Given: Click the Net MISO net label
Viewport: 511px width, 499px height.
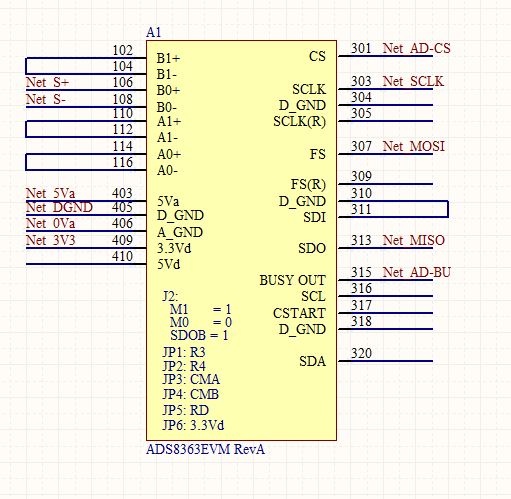Looking at the screenshot, I should (414, 240).
